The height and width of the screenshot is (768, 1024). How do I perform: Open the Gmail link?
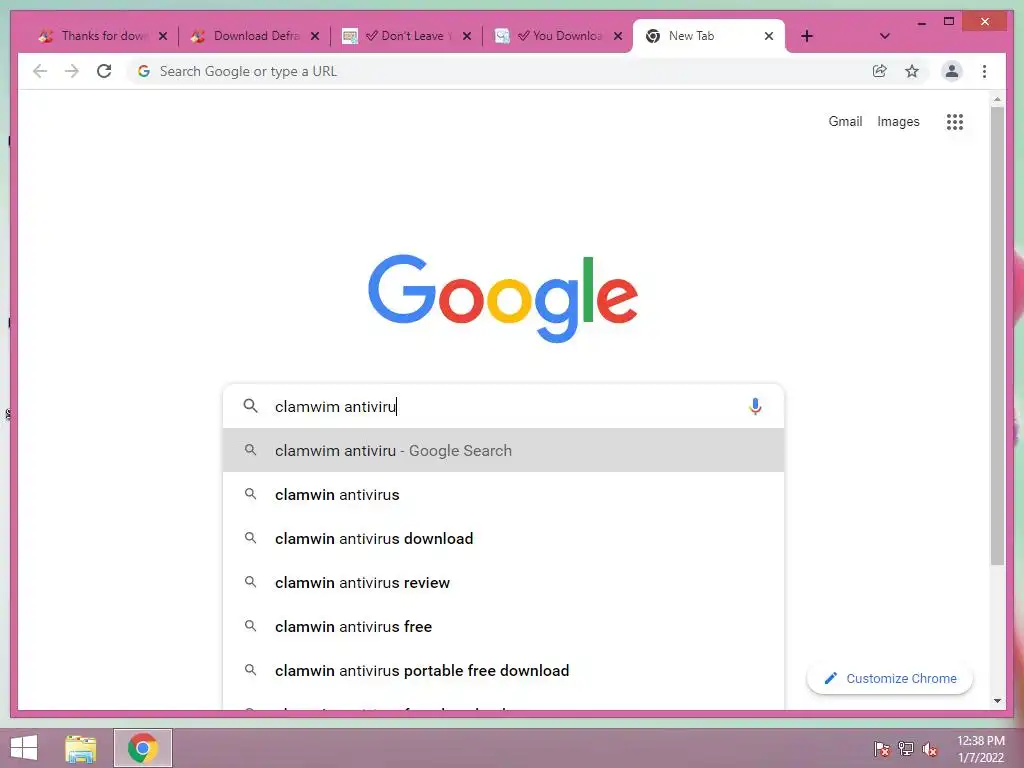point(845,121)
